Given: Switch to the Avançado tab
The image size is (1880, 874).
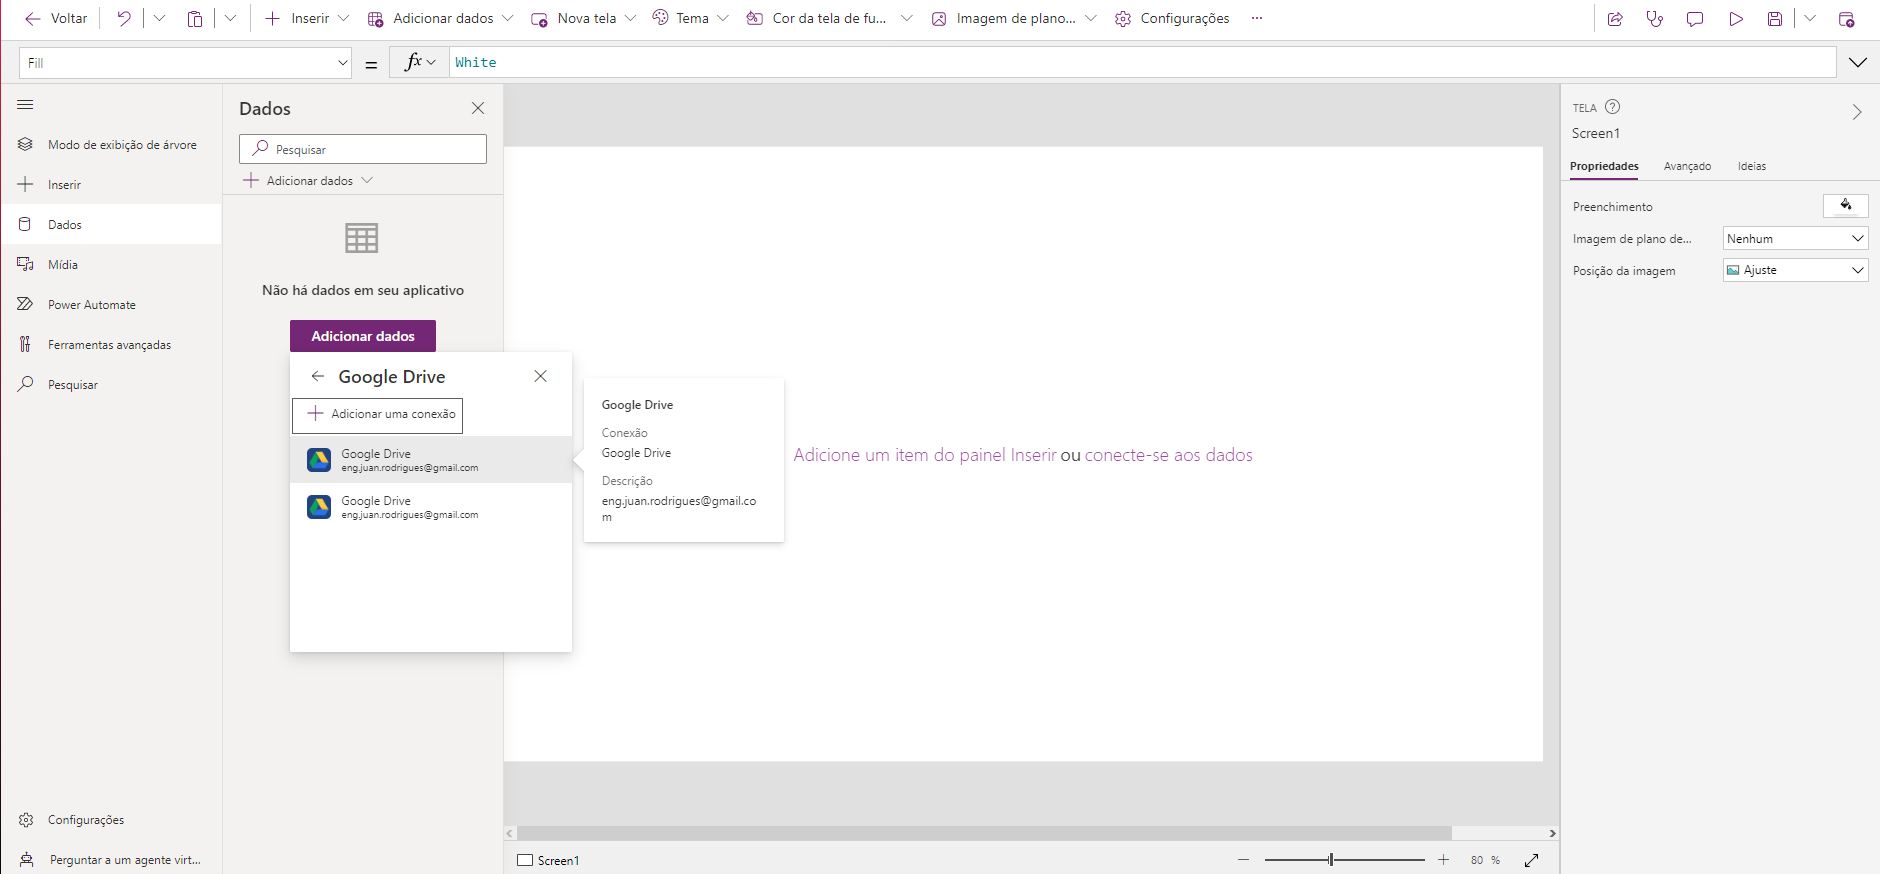Looking at the screenshot, I should [x=1687, y=166].
